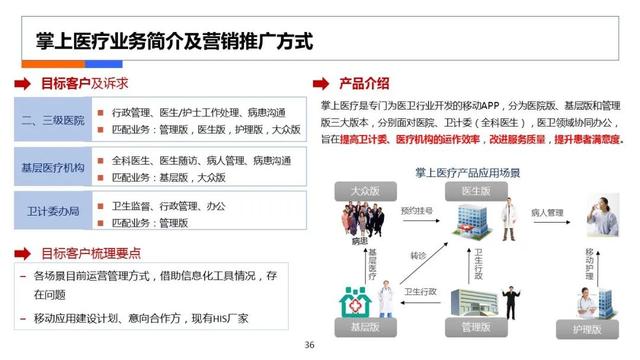
Task: Select the 基层医疗机构 label box
Action: (53, 167)
